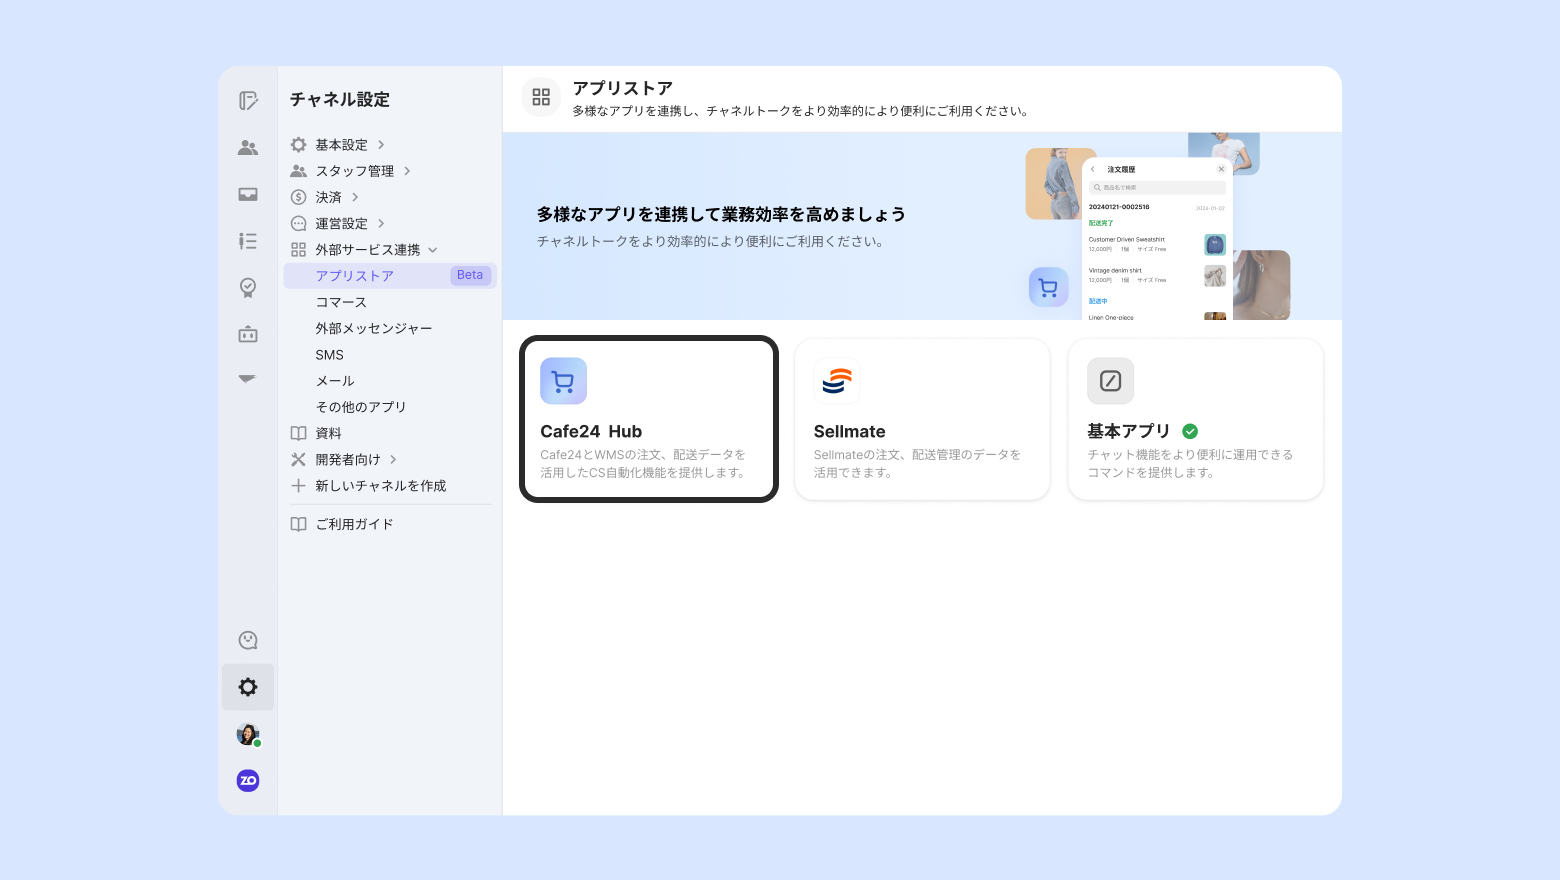1560x880 pixels.
Task: Click the Sellmate description text
Action: [918, 463]
